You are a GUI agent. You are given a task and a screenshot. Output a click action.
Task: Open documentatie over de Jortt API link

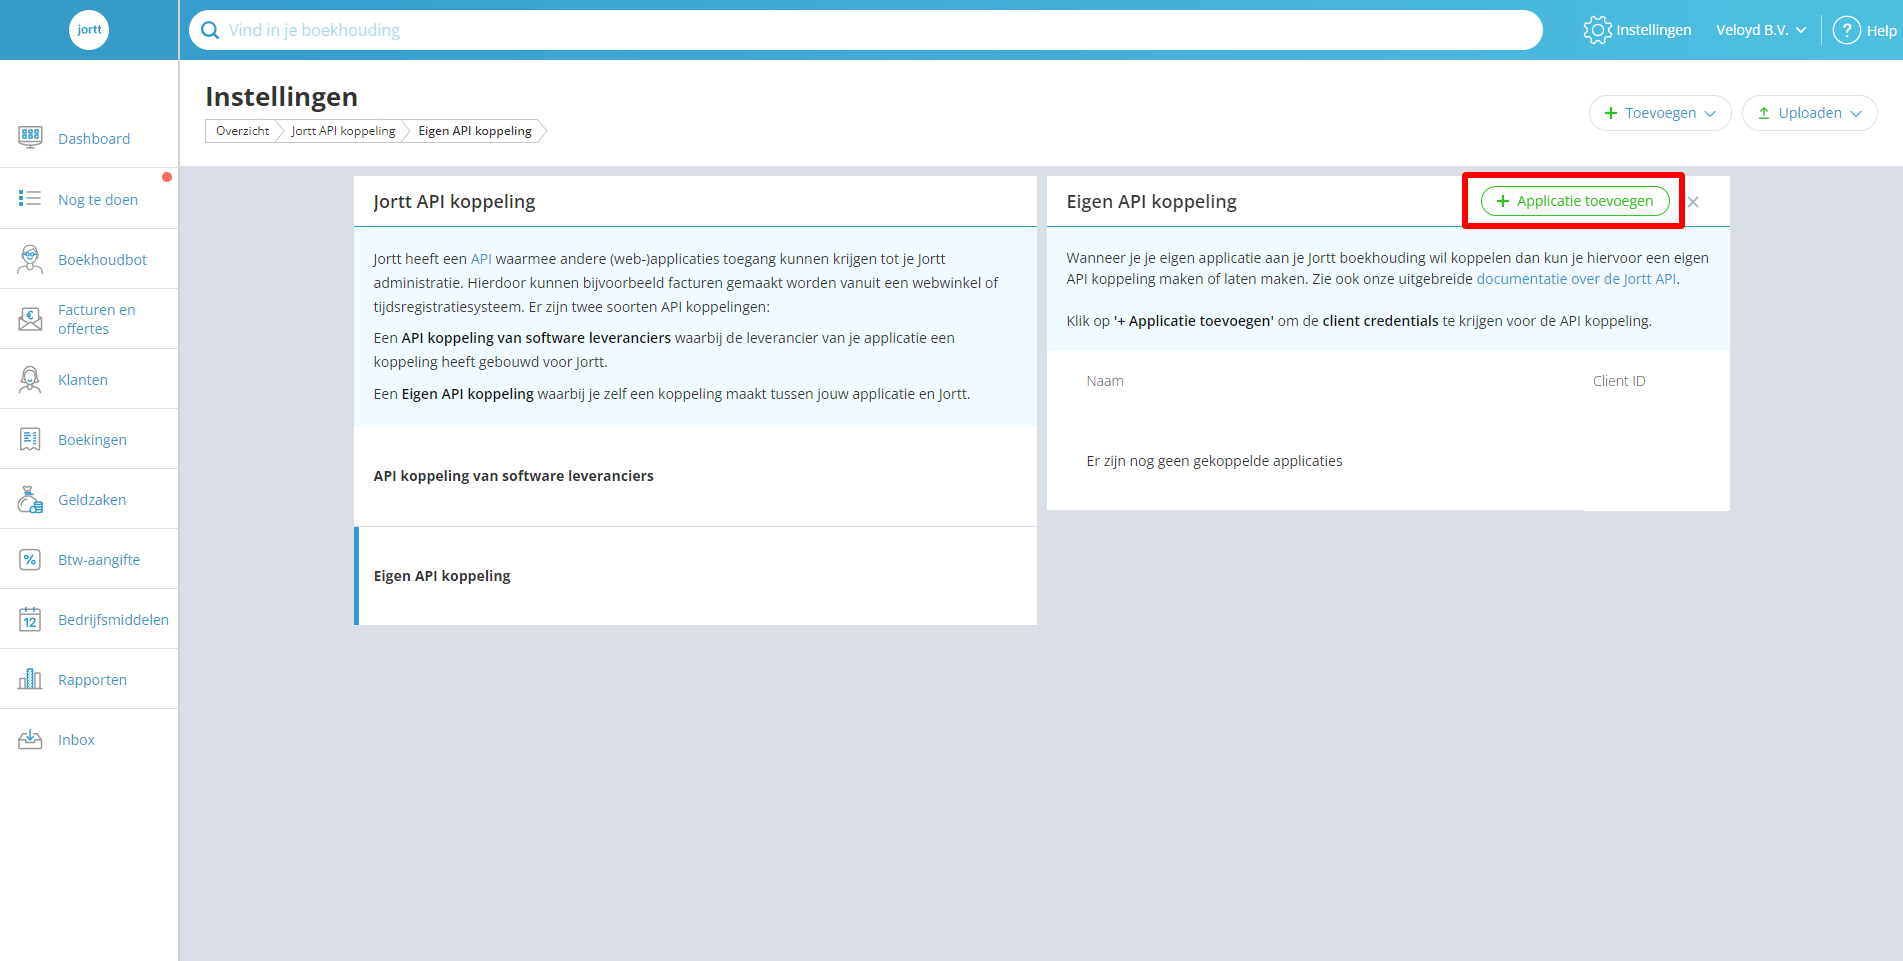(x=1576, y=279)
